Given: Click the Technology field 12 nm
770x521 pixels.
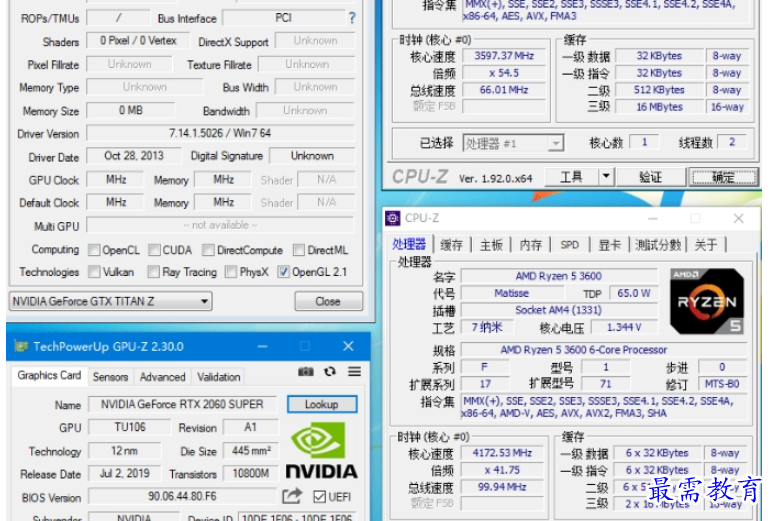Looking at the screenshot, I should pyautogui.click(x=124, y=450).
